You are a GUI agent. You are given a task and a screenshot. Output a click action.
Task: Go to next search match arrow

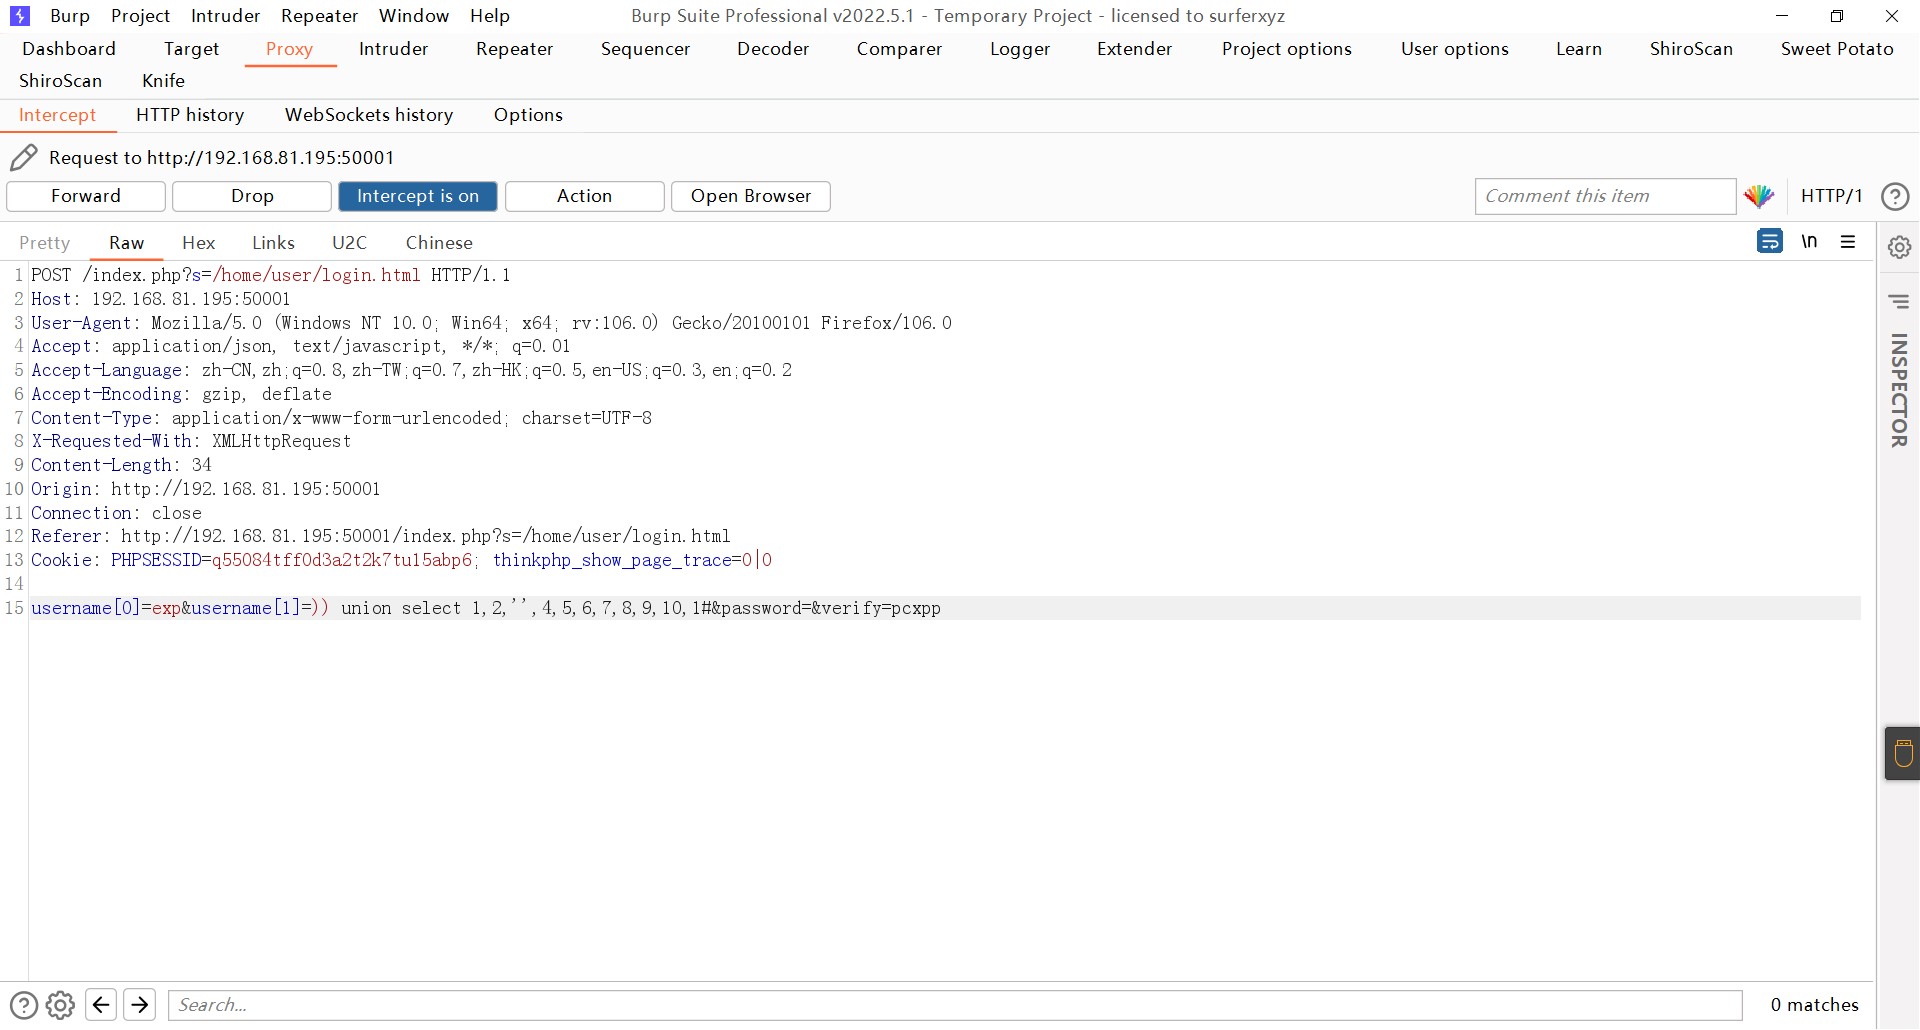[140, 1005]
